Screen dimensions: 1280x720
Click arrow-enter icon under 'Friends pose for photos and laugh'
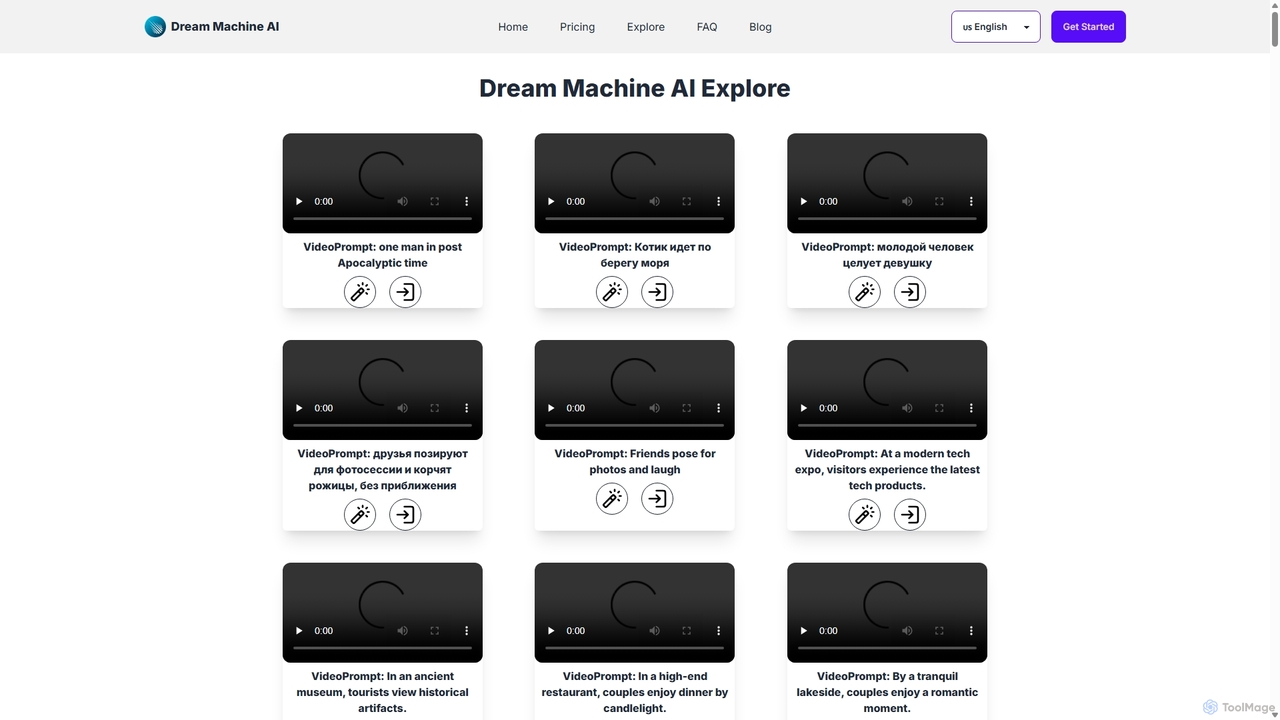(x=657, y=499)
